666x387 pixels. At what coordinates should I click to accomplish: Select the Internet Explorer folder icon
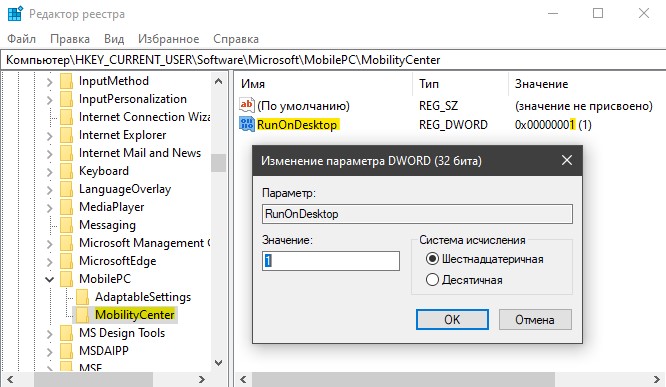click(x=66, y=135)
